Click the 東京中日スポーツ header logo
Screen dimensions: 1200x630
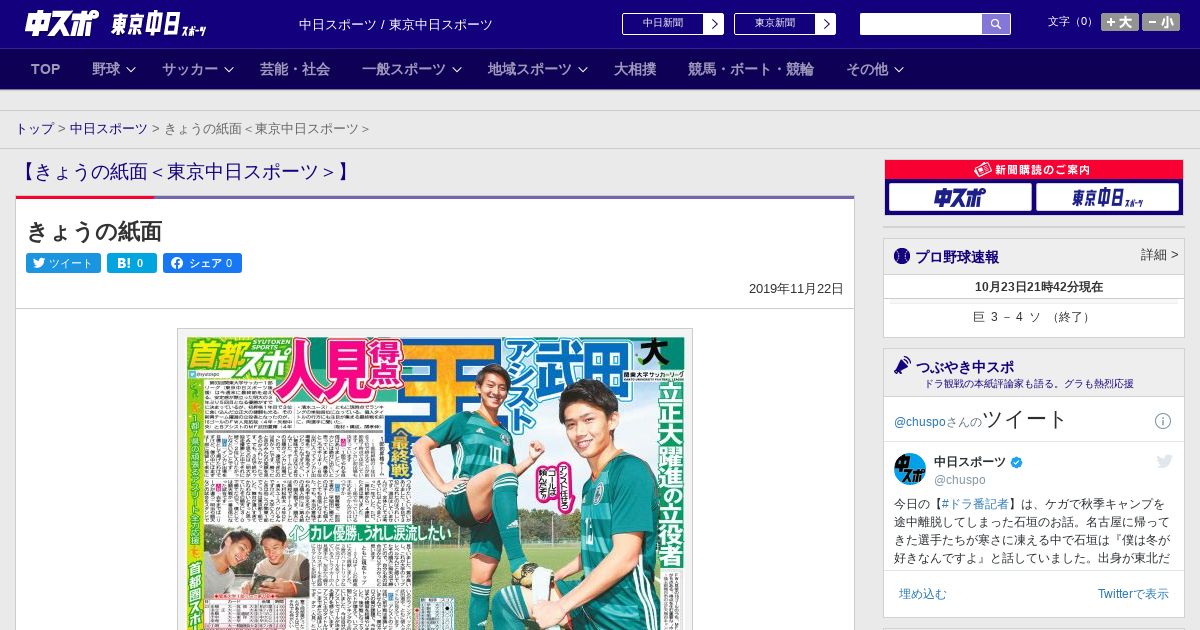pyautogui.click(x=158, y=24)
